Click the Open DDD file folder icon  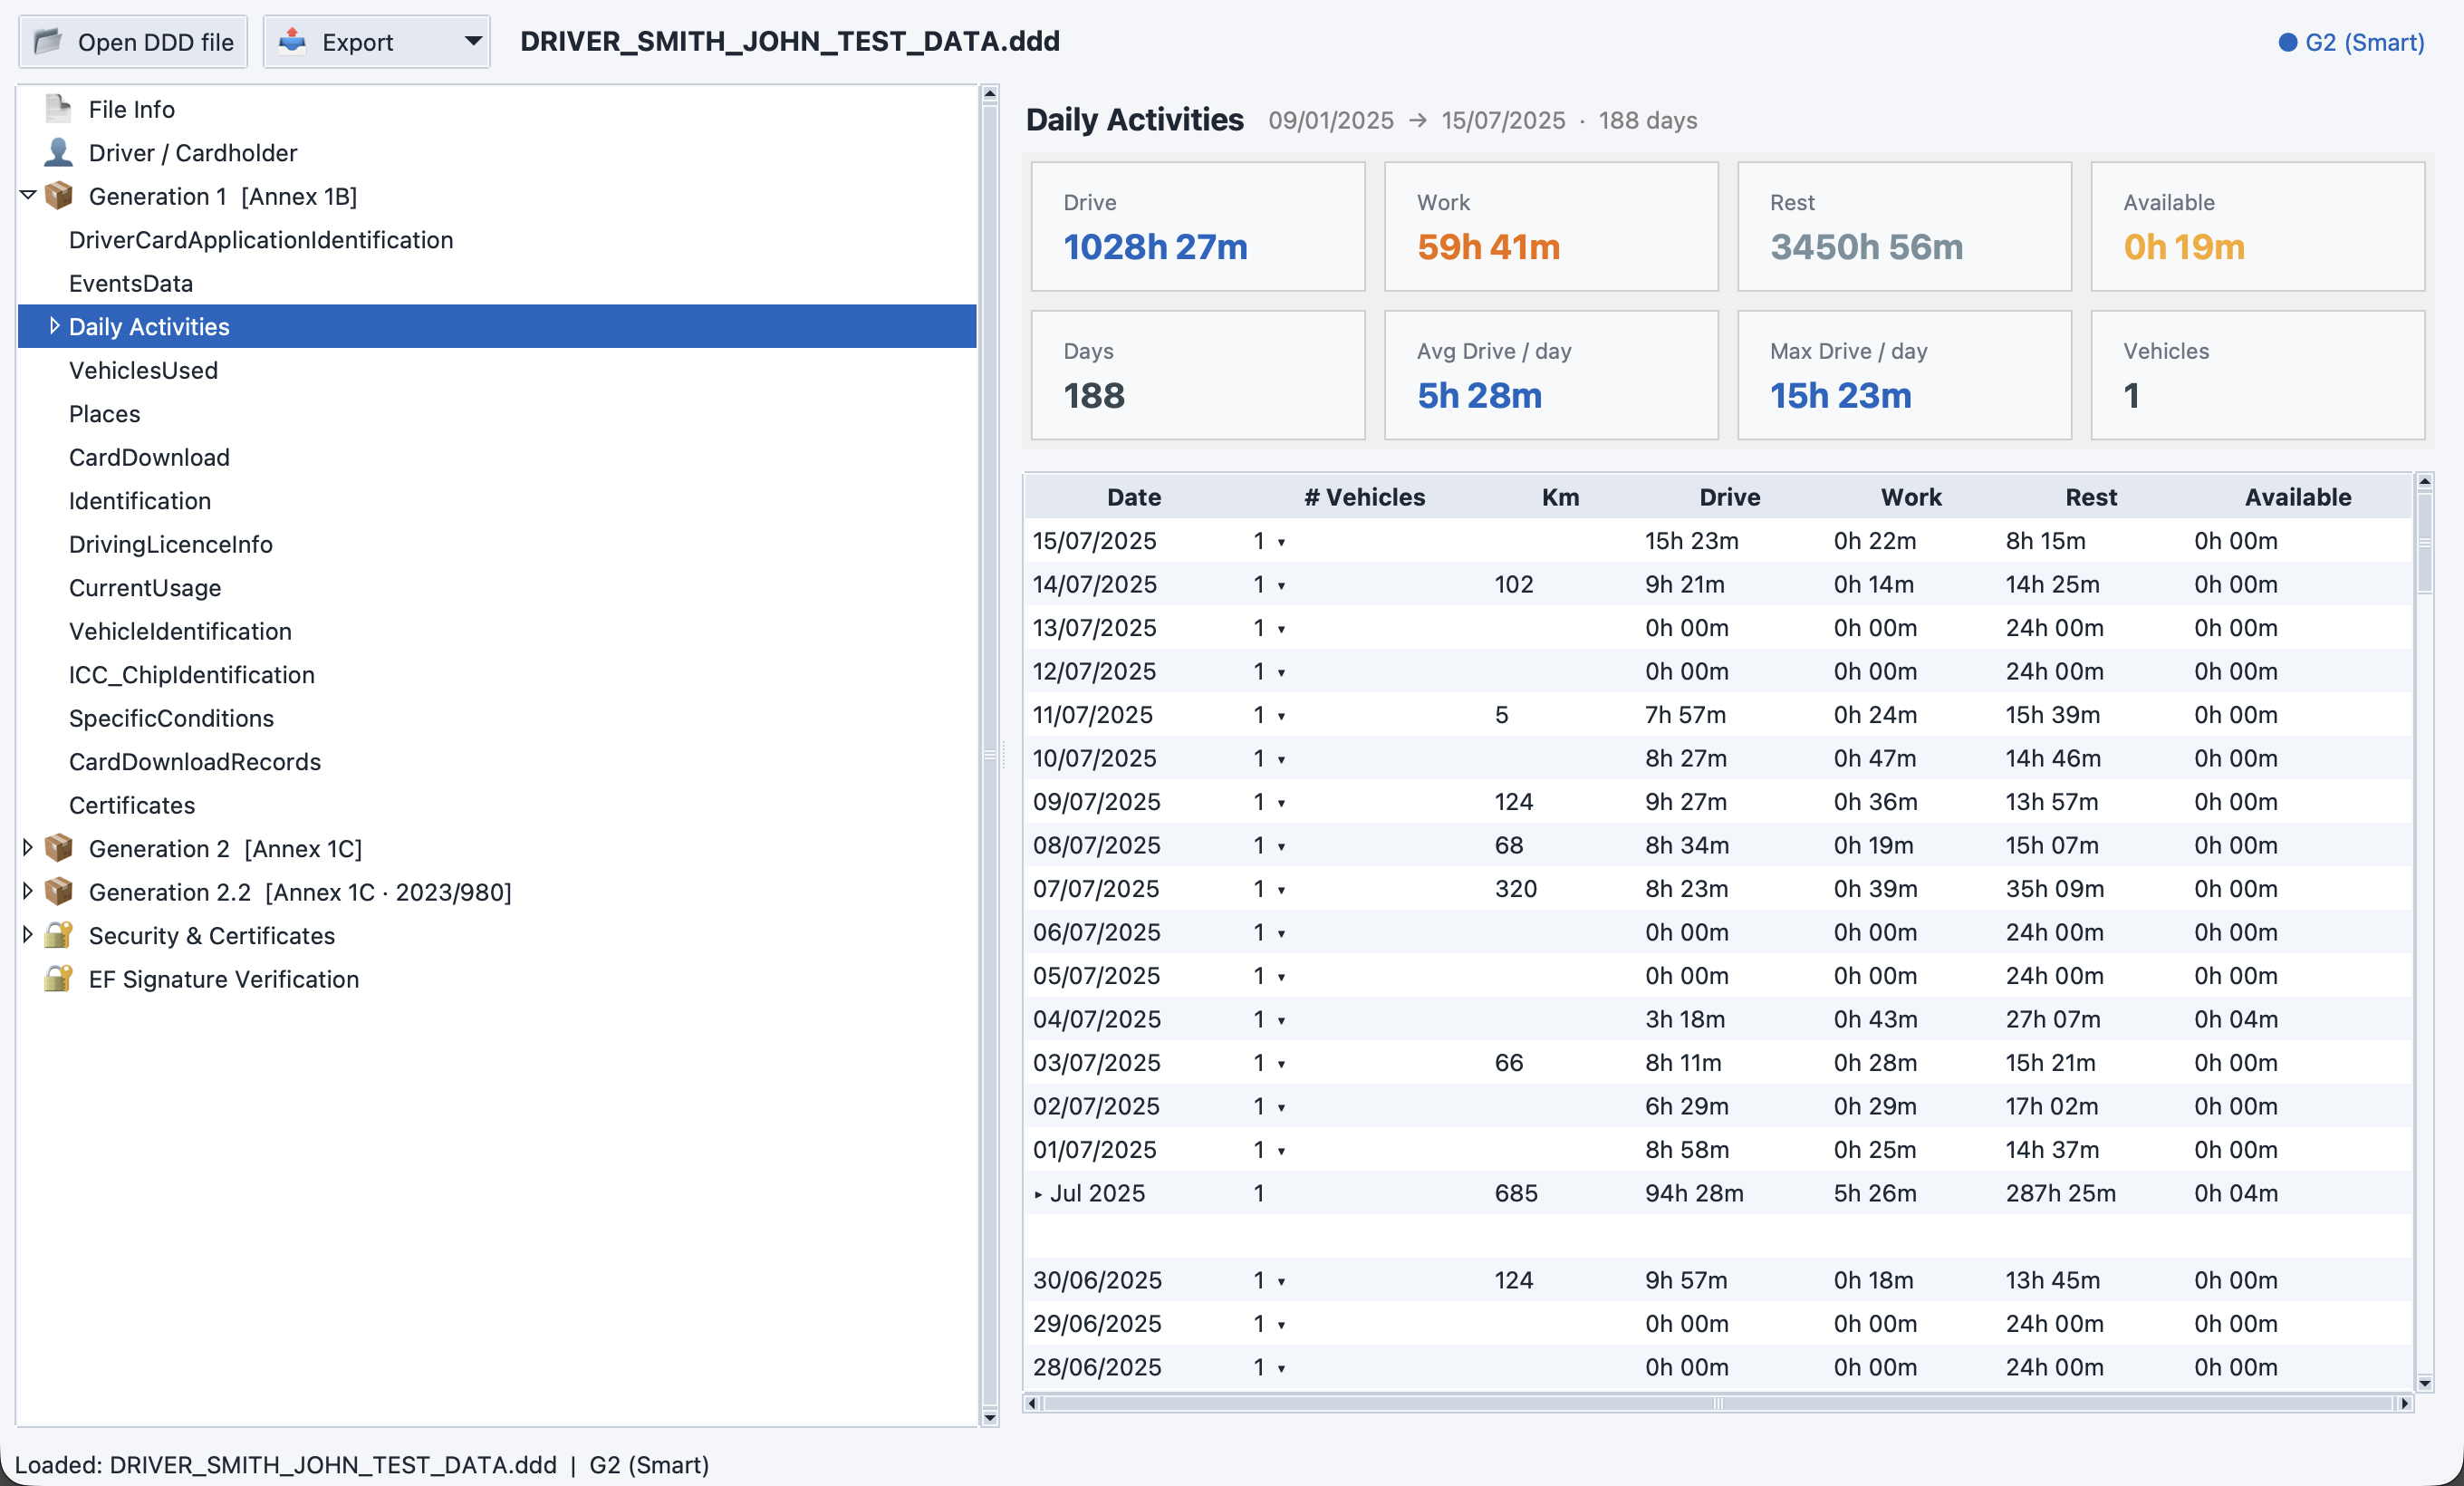(48, 42)
